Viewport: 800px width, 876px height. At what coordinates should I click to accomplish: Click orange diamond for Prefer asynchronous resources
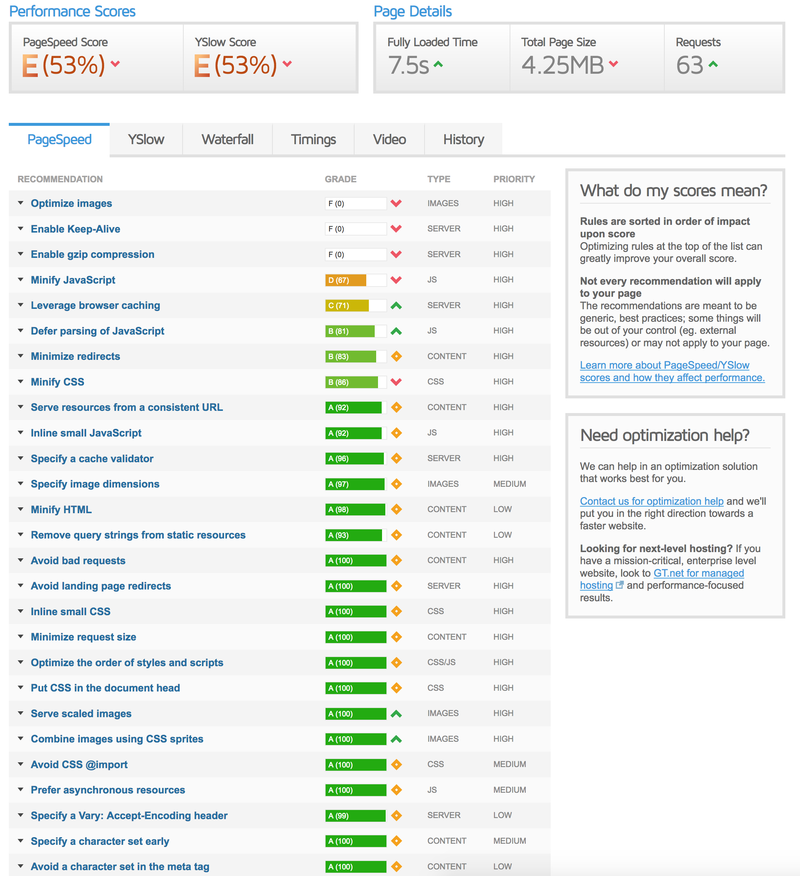(x=396, y=790)
